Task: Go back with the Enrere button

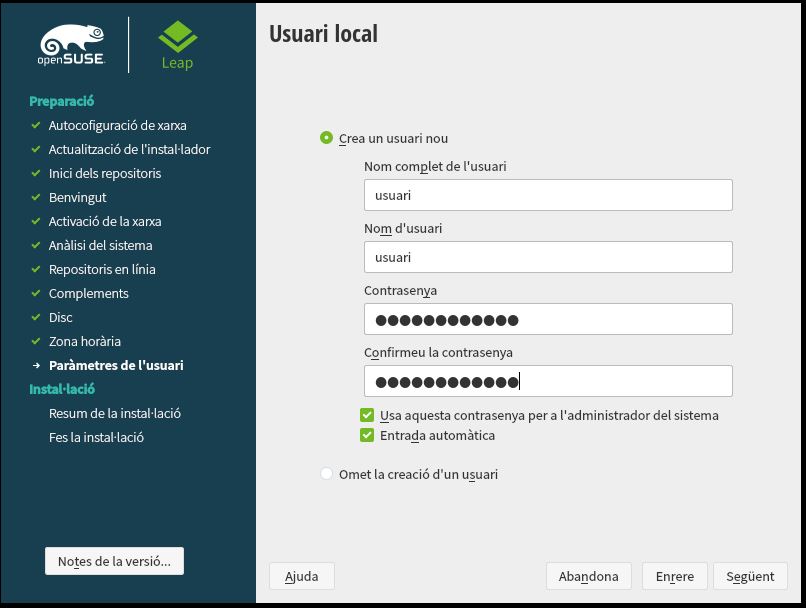Action: [675, 576]
